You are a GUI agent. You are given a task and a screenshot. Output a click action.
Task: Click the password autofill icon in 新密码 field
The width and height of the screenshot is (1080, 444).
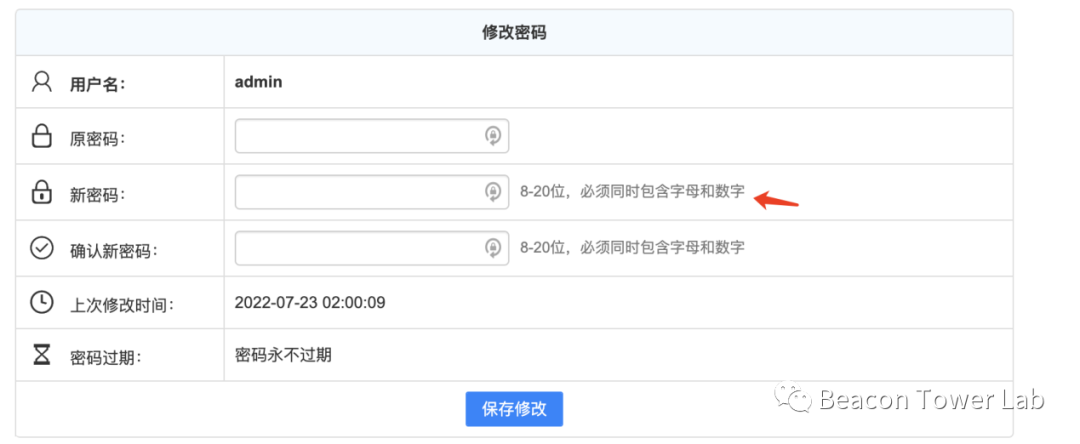coord(492,192)
